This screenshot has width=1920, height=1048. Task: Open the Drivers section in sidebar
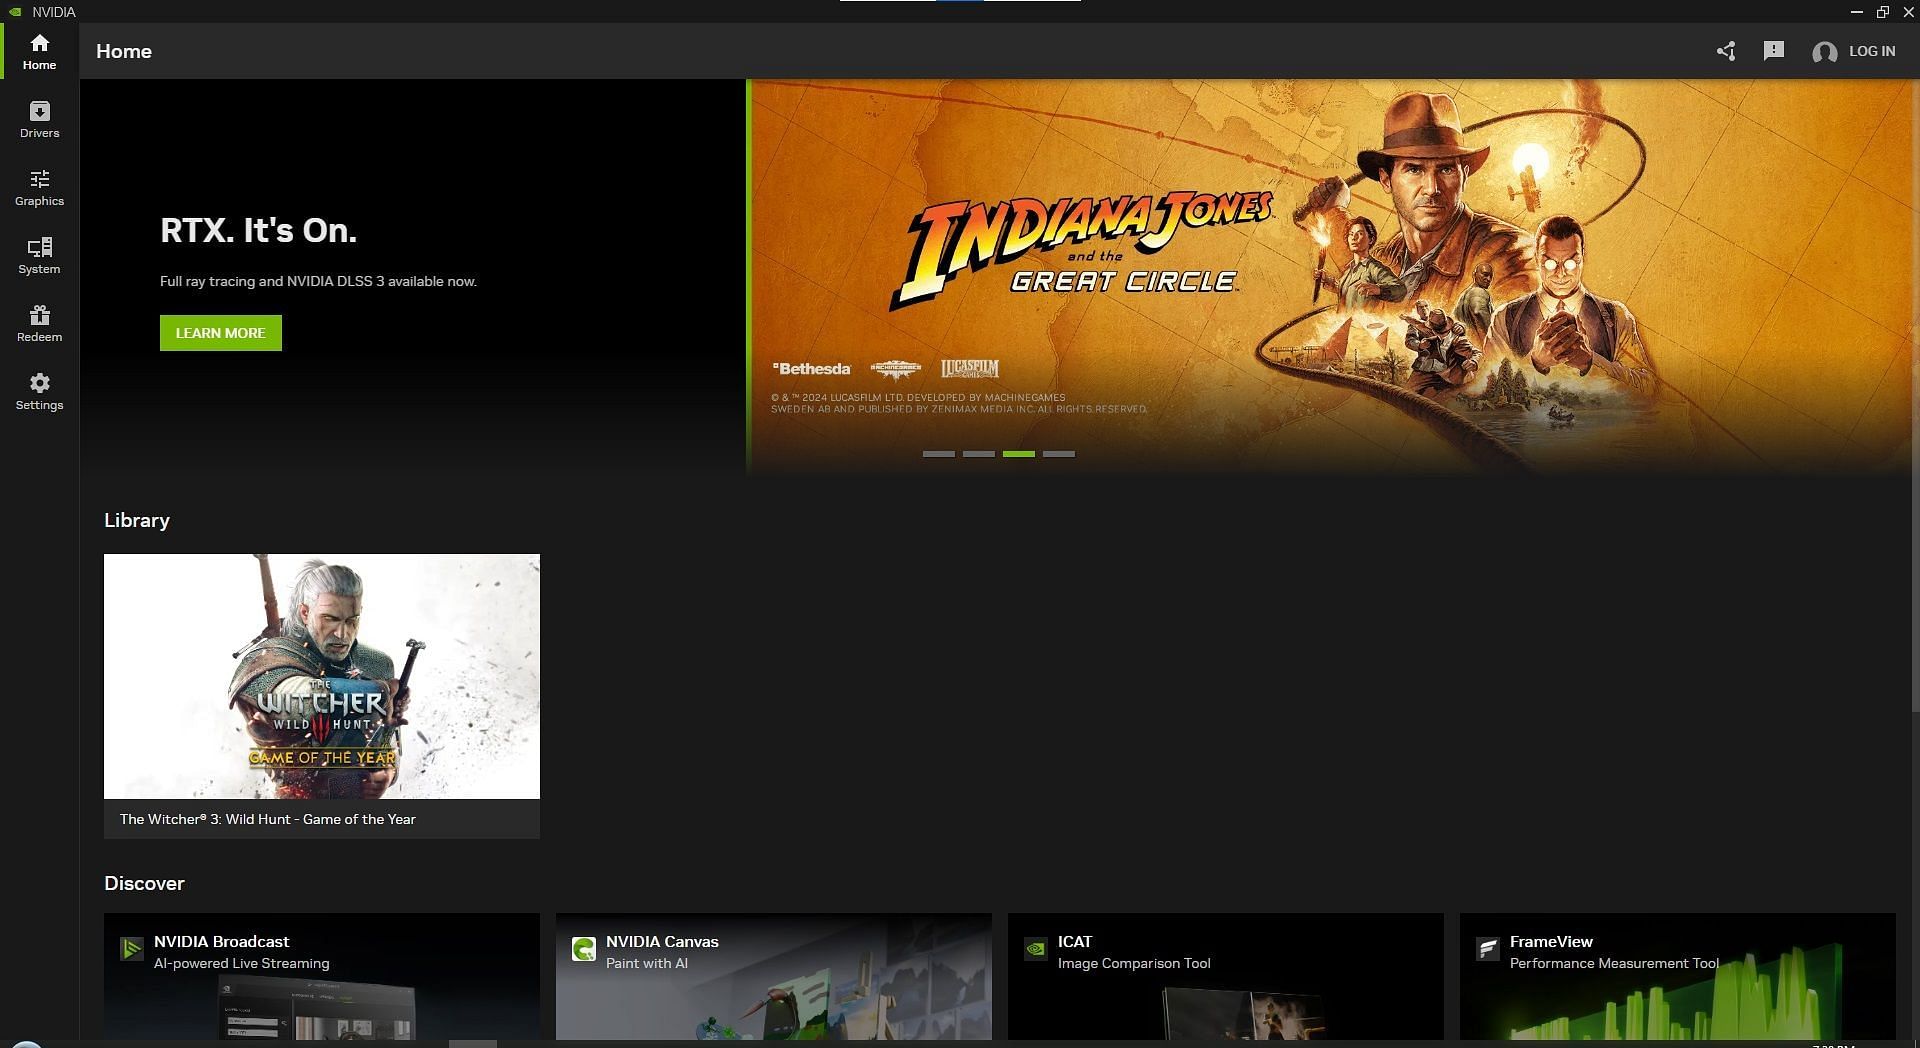click(39, 119)
